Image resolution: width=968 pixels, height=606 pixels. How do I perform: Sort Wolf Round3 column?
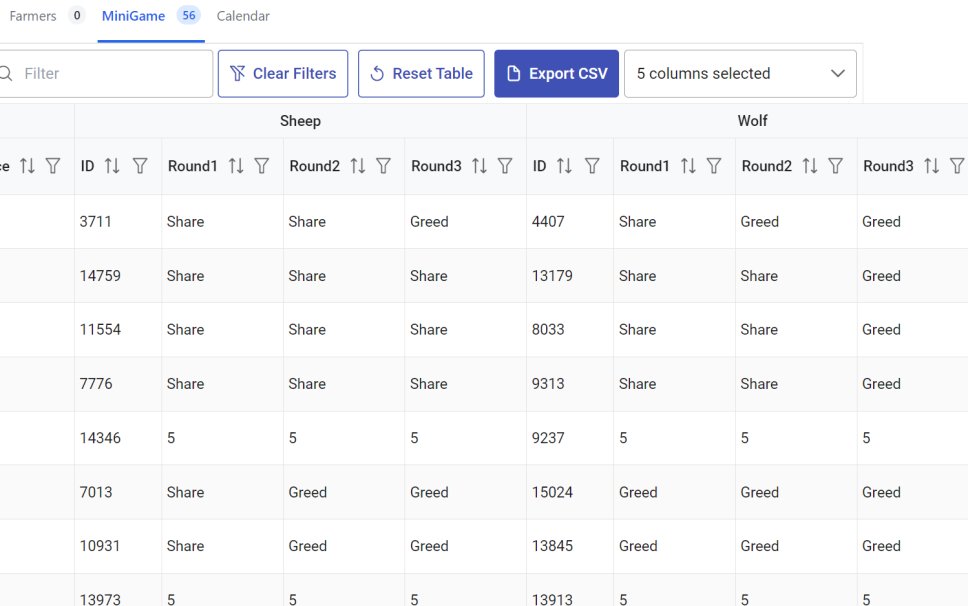point(931,166)
